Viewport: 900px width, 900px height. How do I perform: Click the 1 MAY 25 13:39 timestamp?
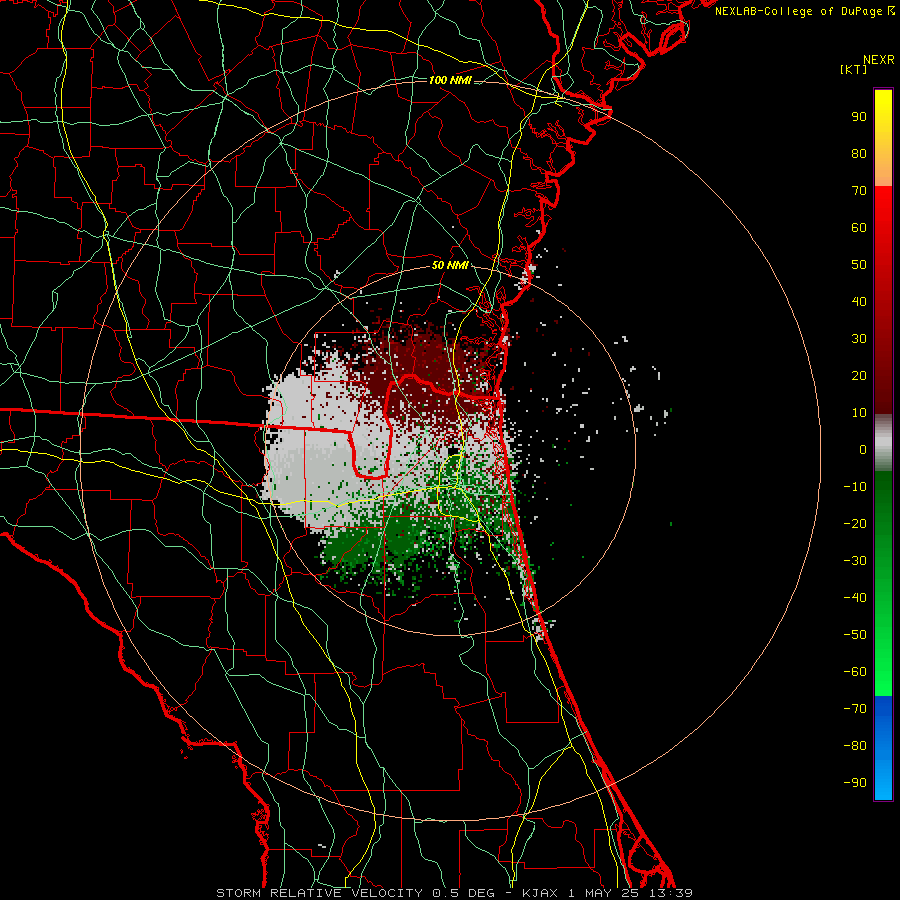(630, 893)
